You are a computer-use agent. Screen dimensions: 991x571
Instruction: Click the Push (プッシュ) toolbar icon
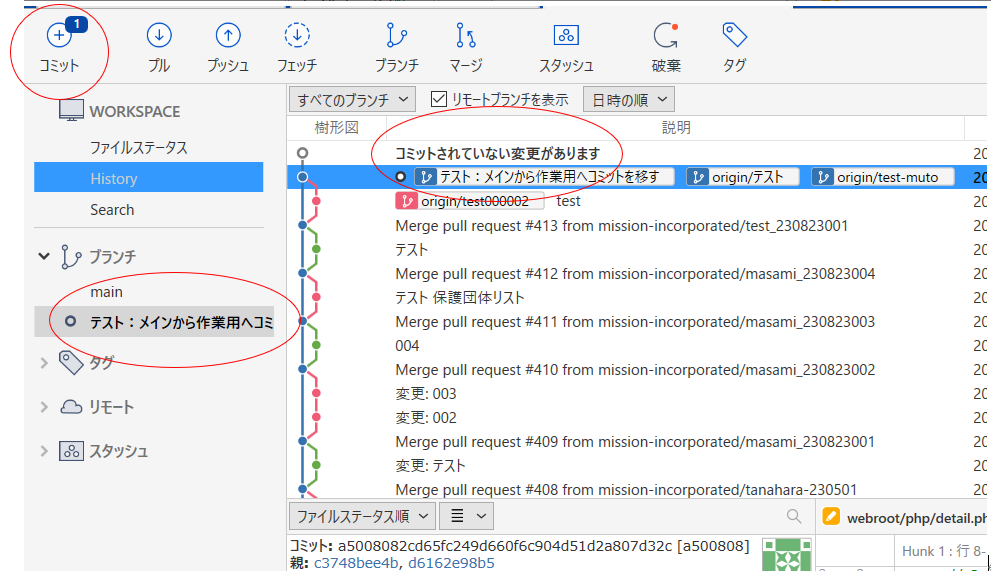(228, 38)
